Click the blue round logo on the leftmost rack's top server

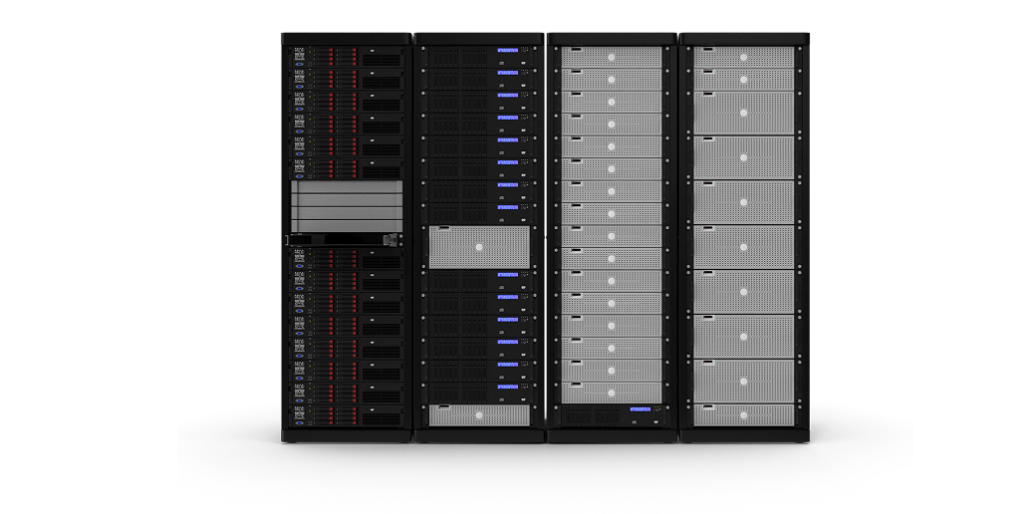click(x=299, y=64)
